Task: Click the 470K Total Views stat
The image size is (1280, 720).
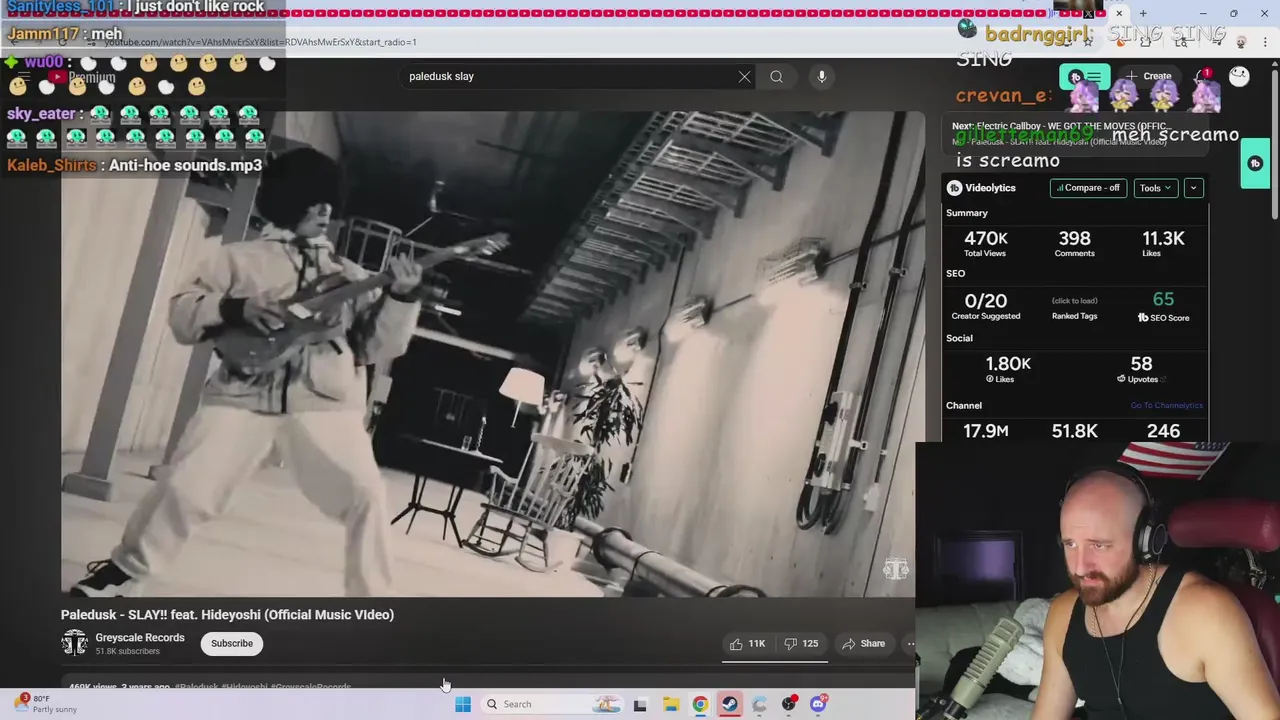Action: (x=985, y=243)
